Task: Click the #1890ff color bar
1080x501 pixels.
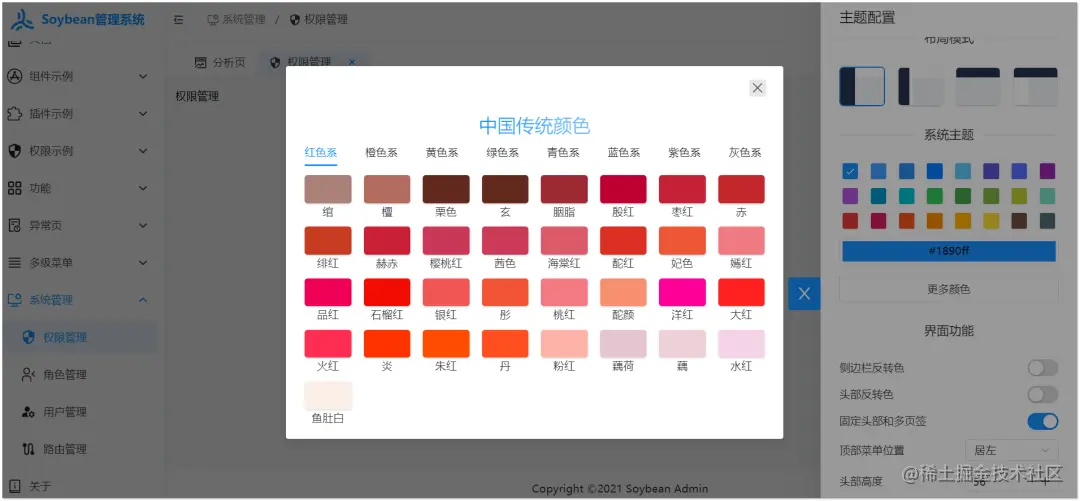Action: pyautogui.click(x=948, y=251)
